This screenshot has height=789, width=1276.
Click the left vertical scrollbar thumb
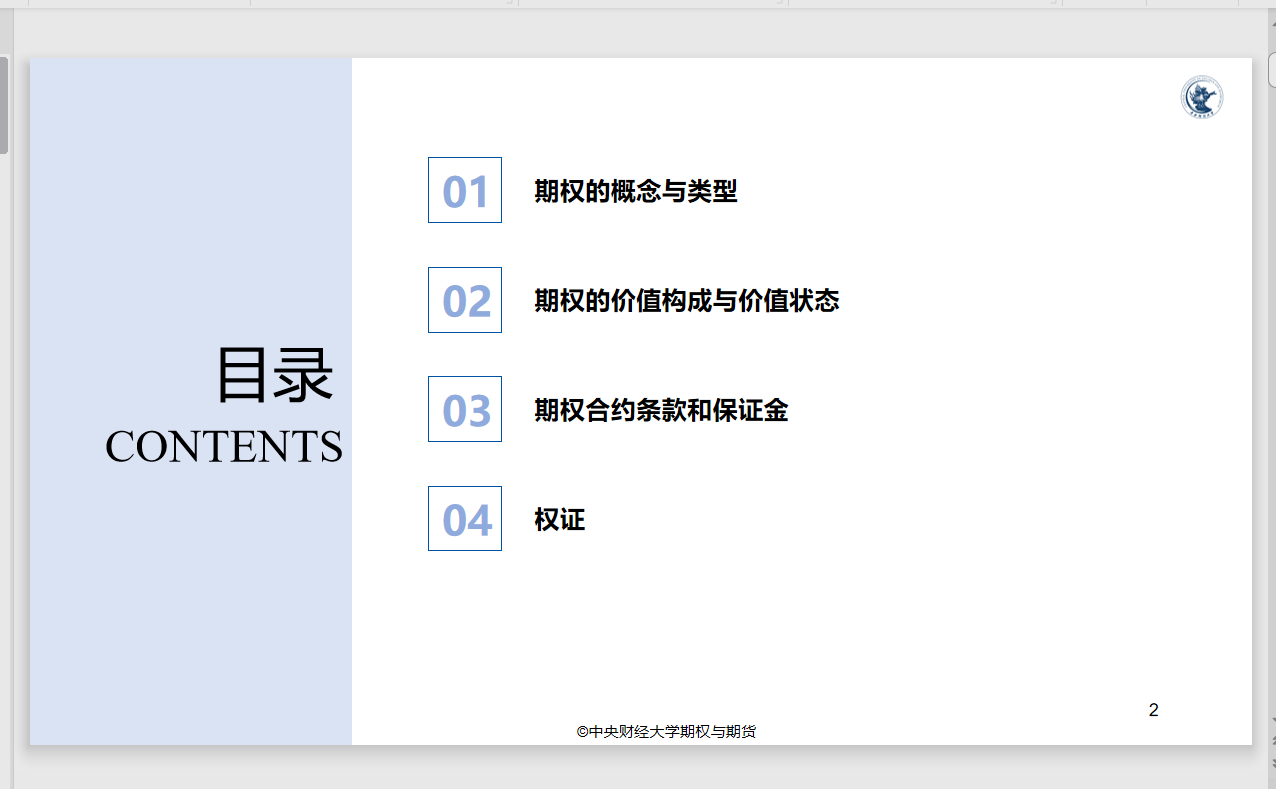pyautogui.click(x=4, y=105)
